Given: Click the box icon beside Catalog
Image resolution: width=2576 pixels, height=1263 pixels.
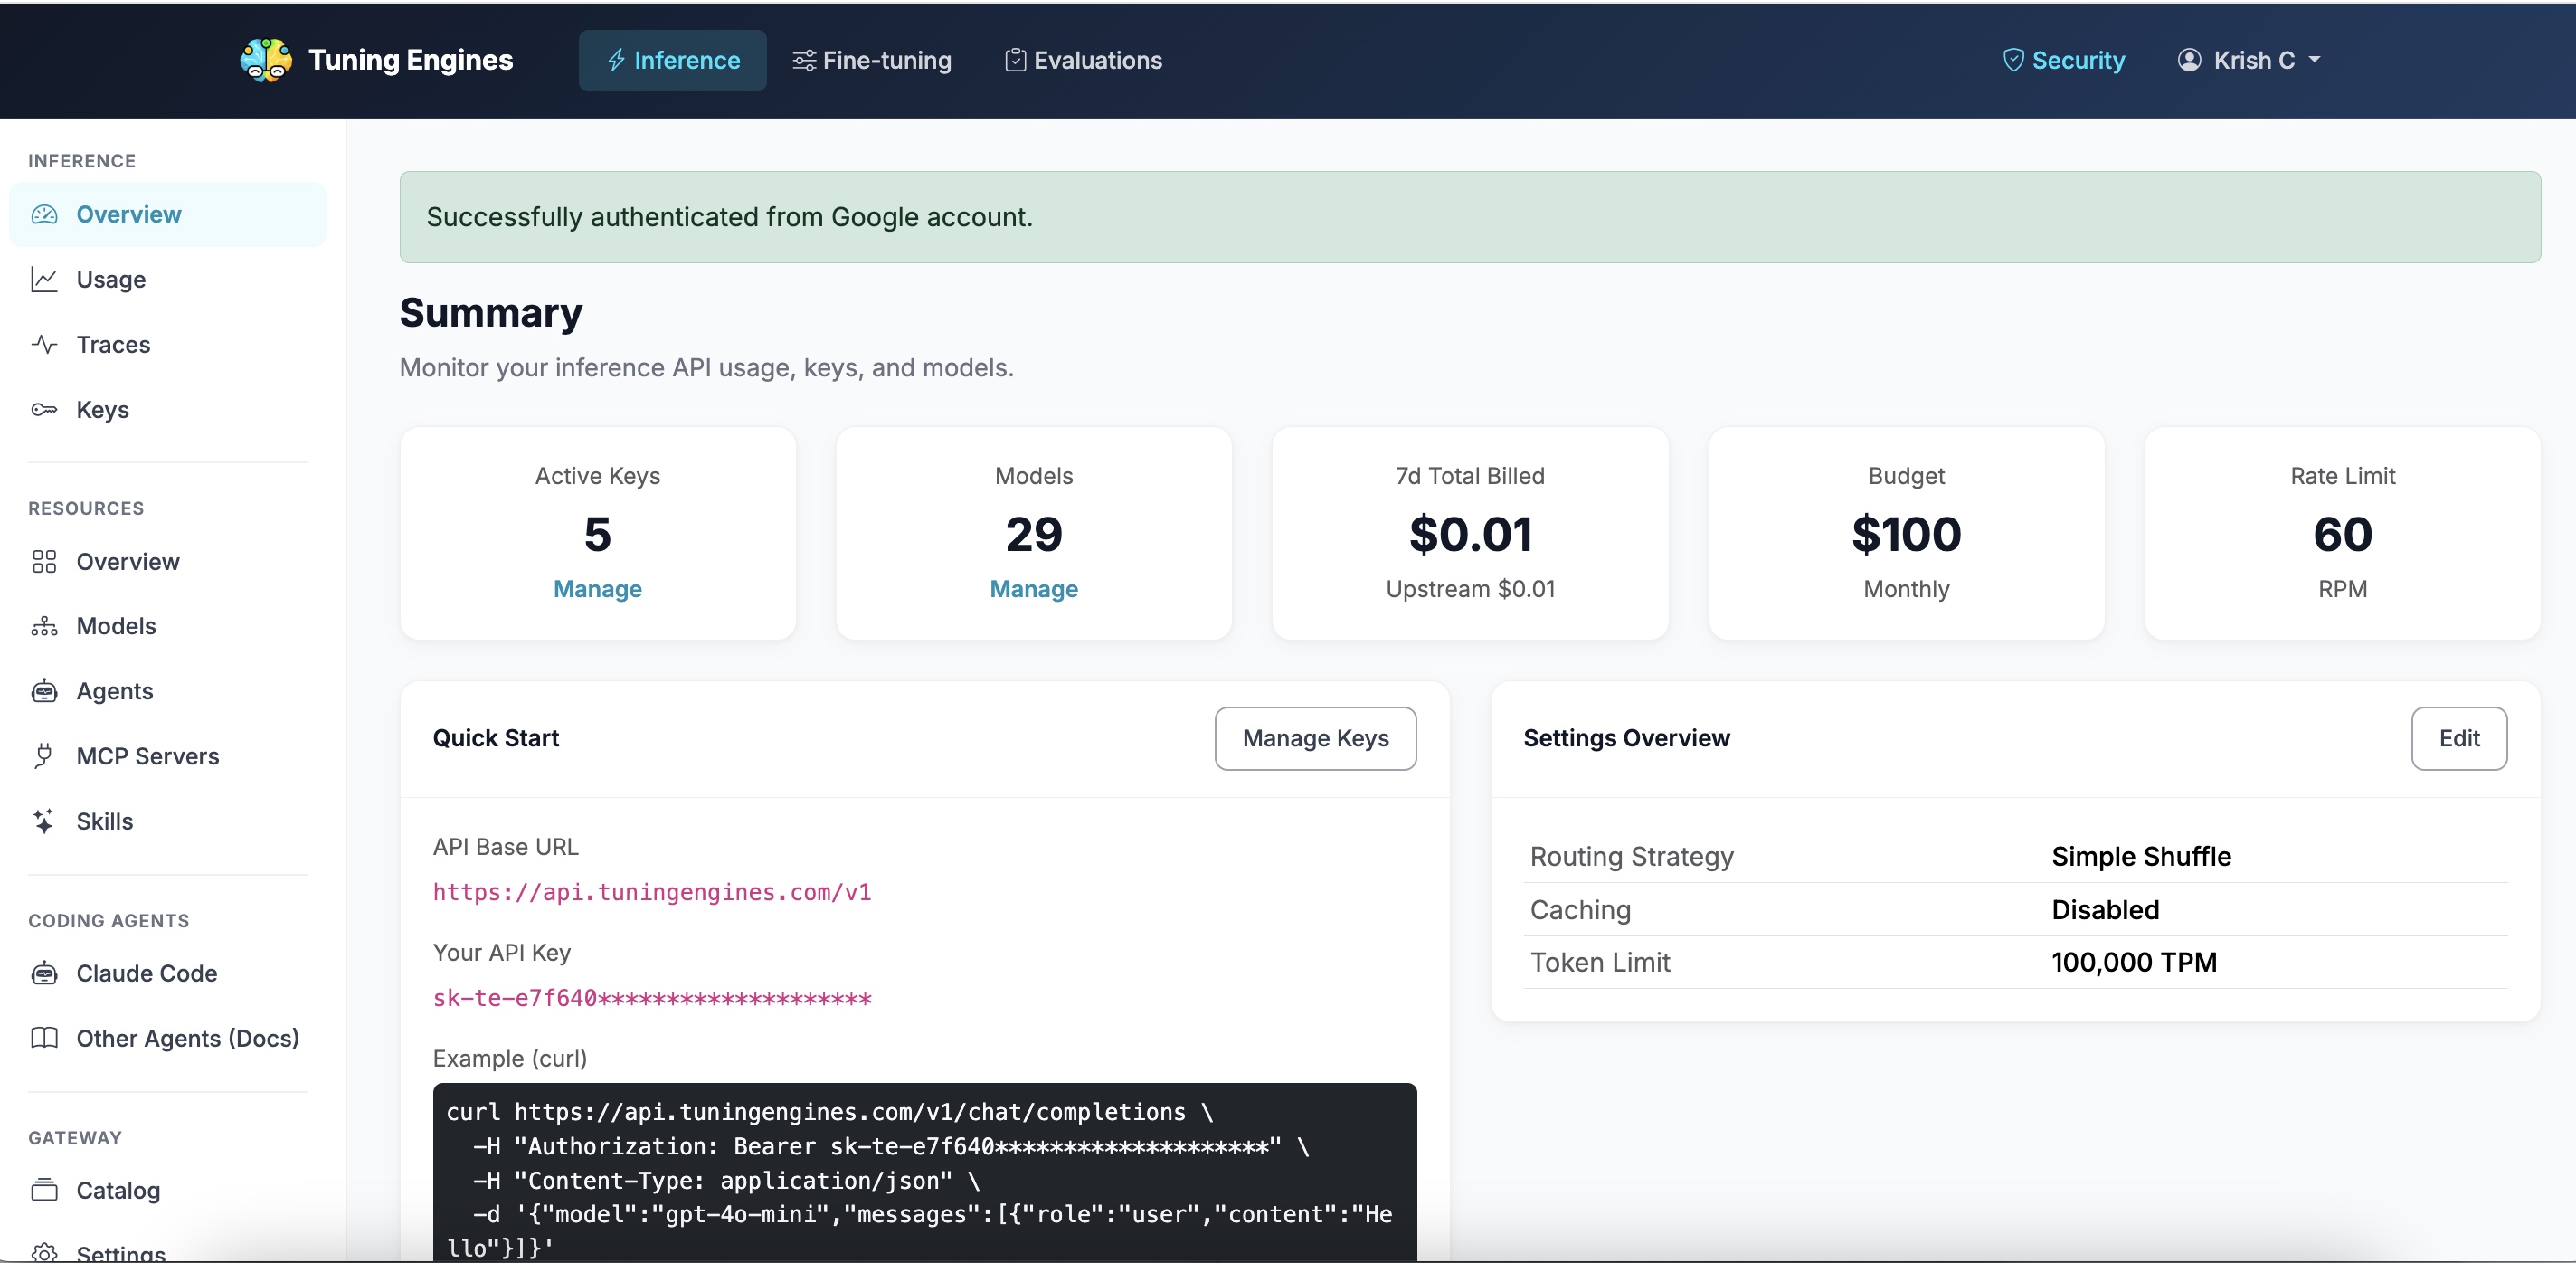Looking at the screenshot, I should coord(44,1190).
